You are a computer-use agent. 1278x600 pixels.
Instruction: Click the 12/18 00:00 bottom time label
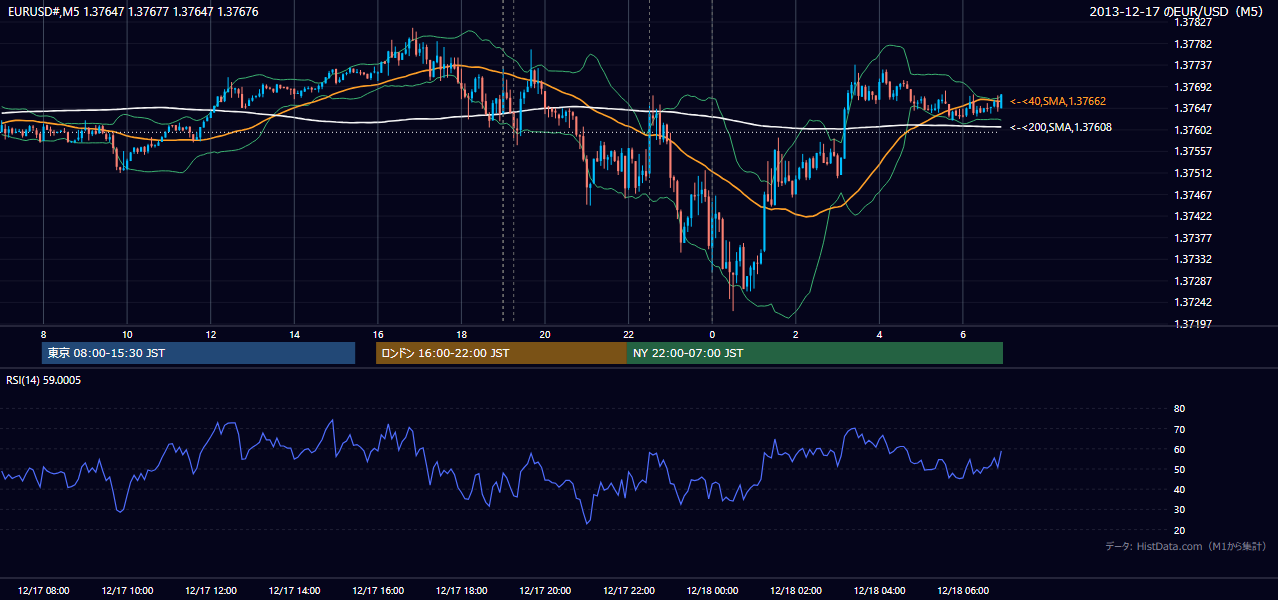click(712, 591)
